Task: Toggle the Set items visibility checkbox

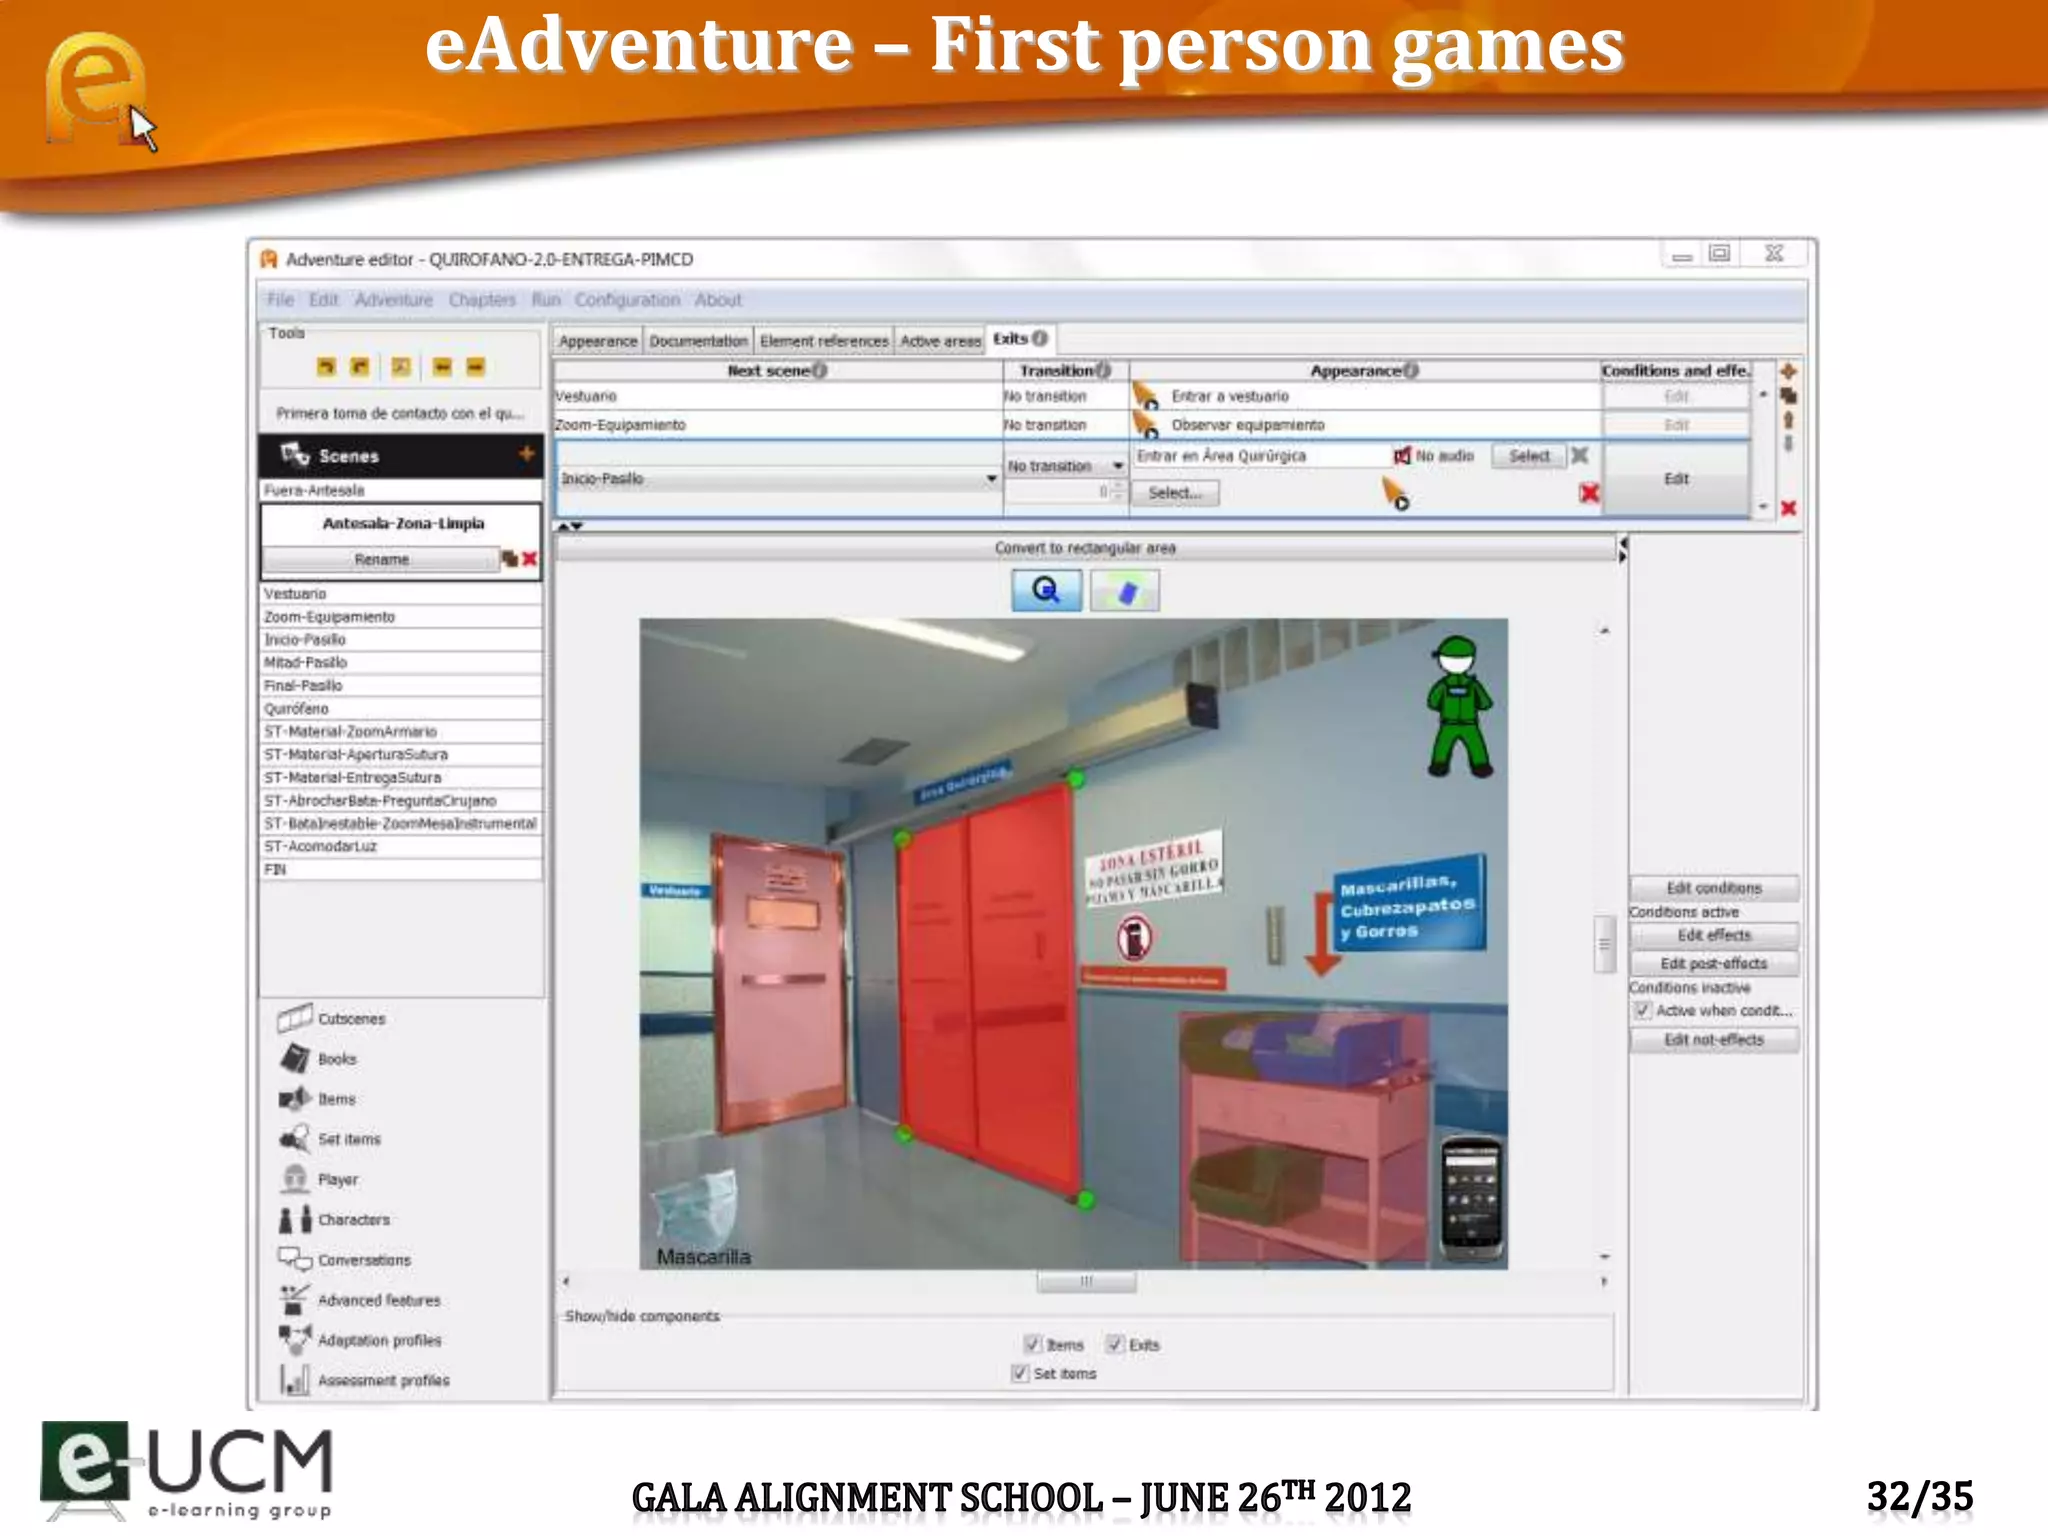Action: pyautogui.click(x=1019, y=1373)
